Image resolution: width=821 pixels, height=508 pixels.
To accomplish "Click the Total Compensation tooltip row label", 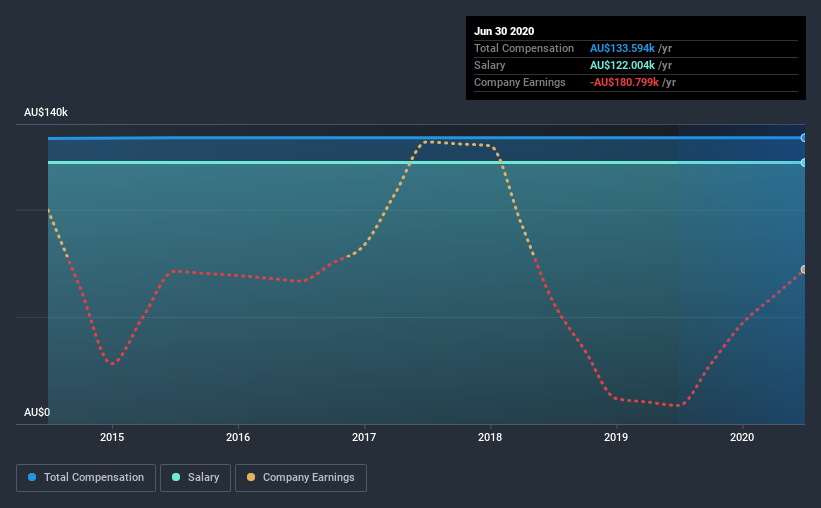I will click(x=524, y=48).
